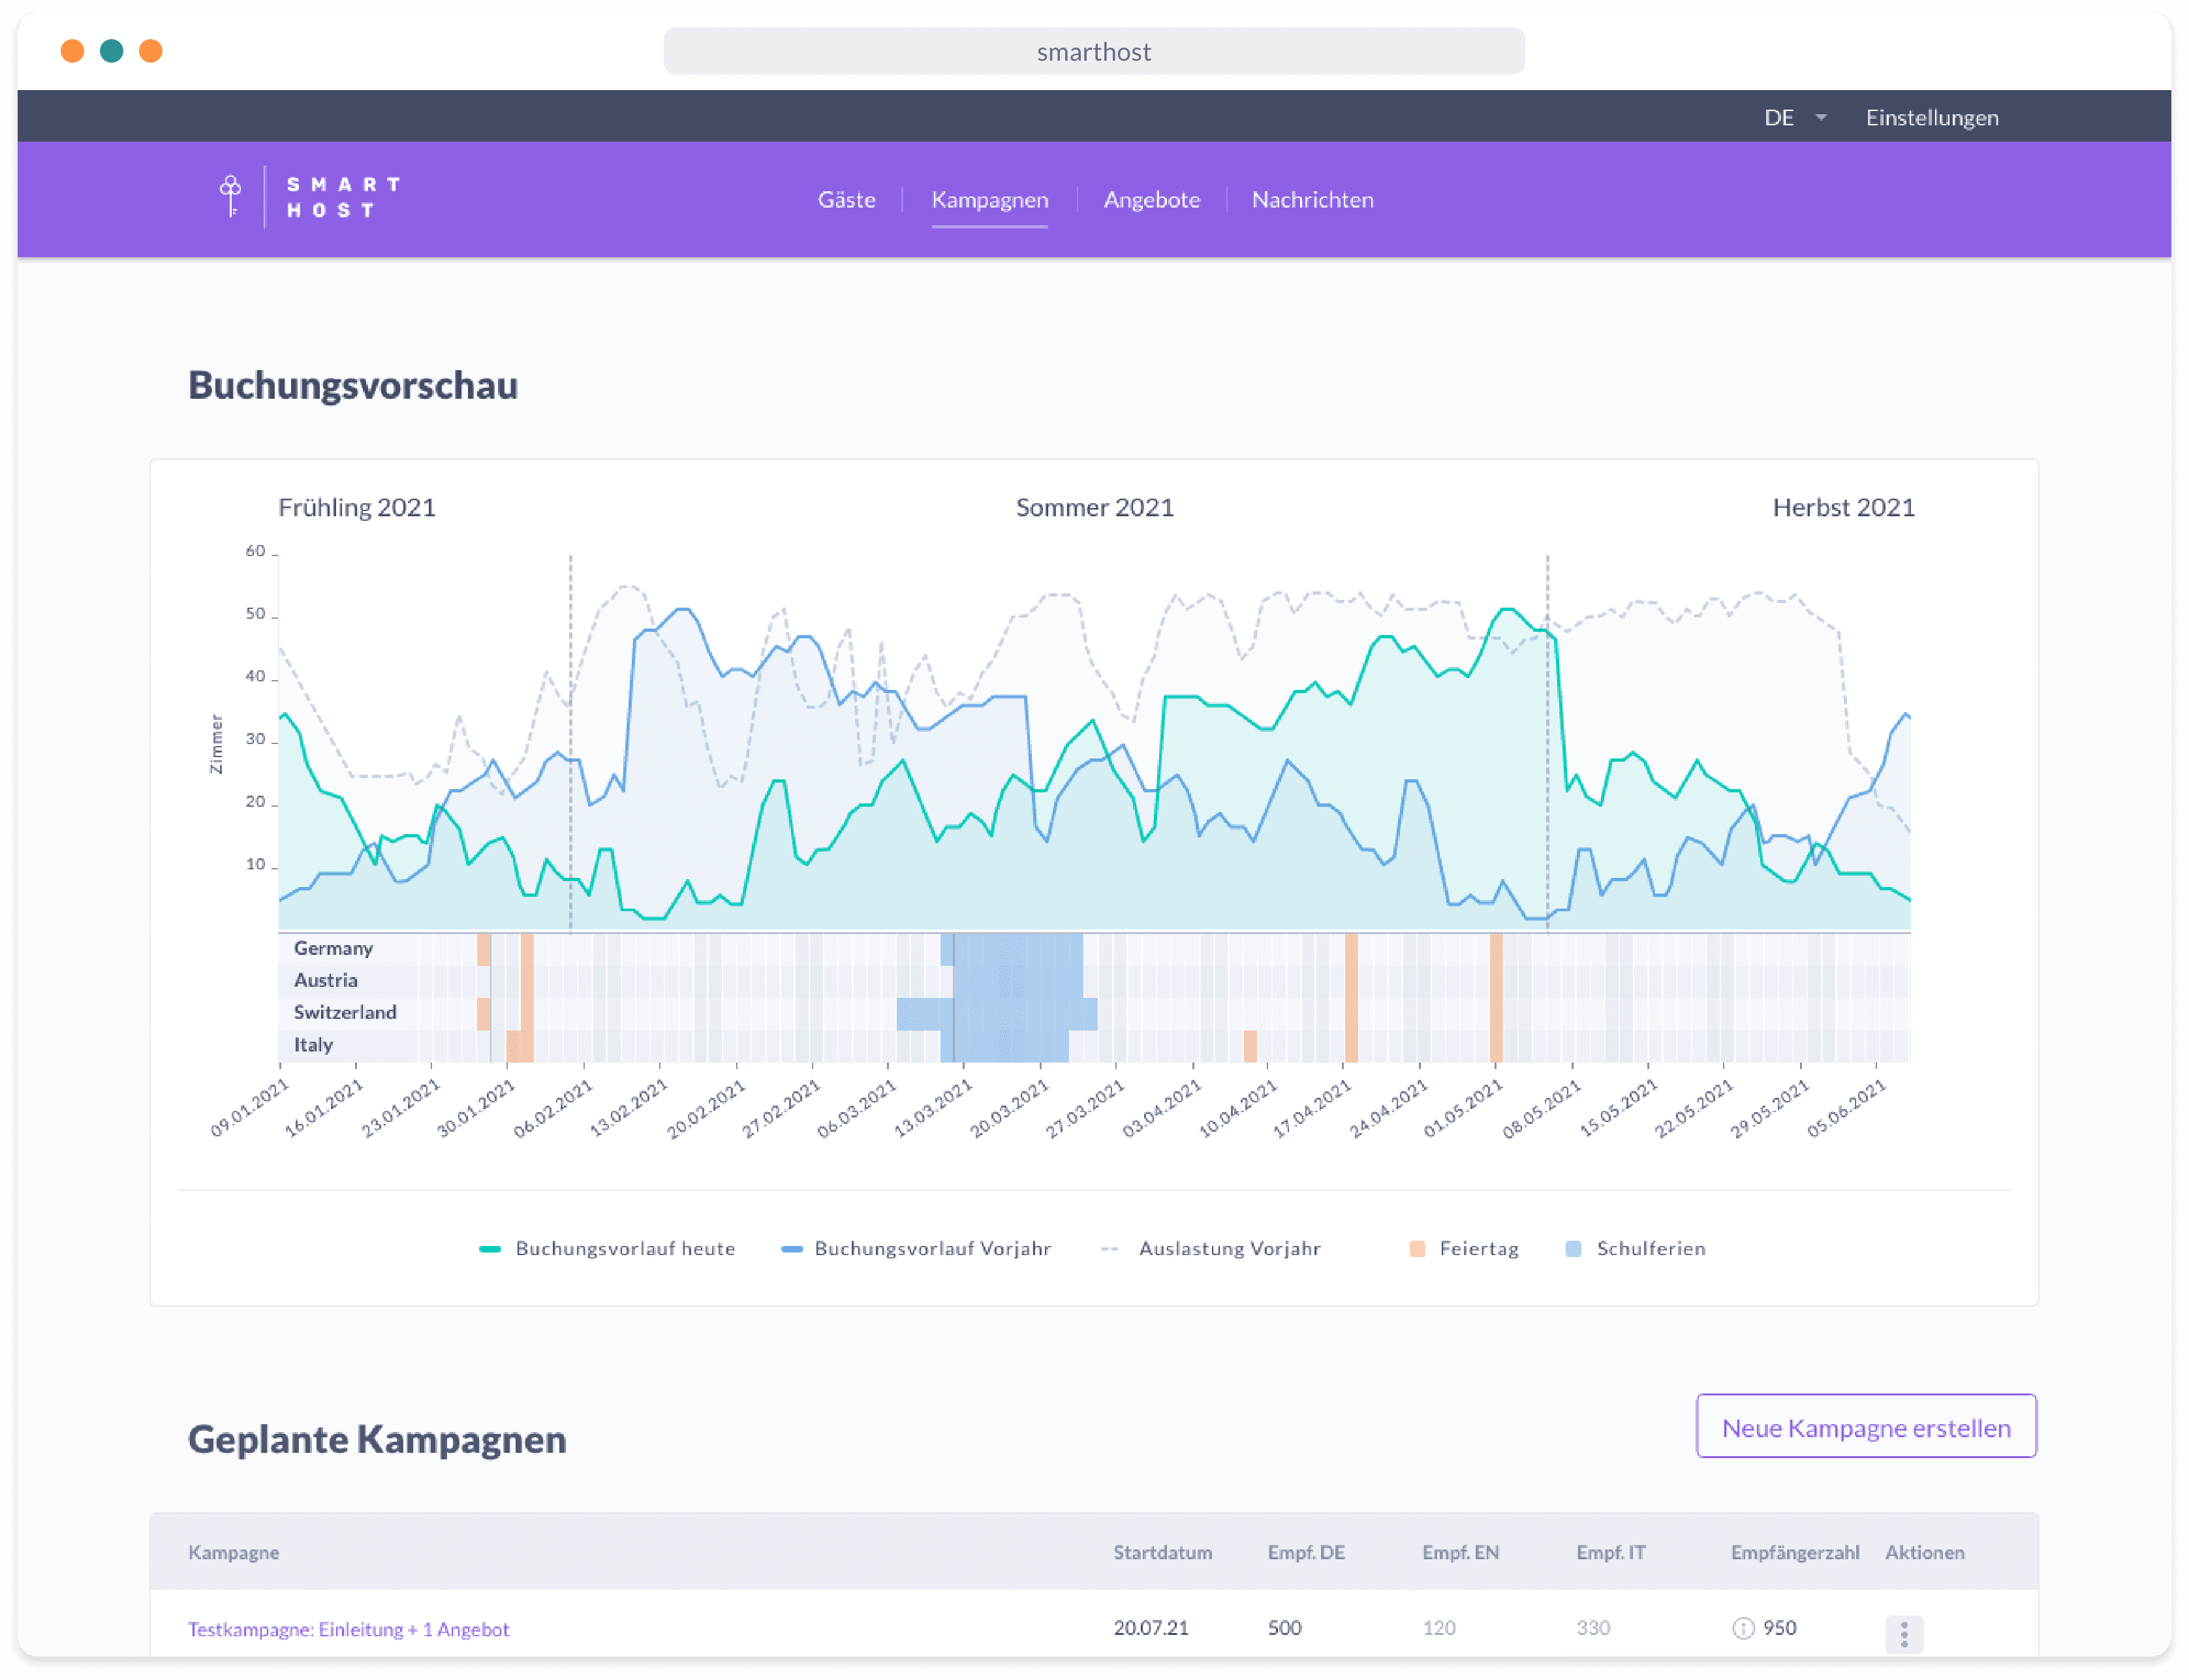Viewport: 2189px width, 1680px height.
Task: Open the DE language dropdown
Action: tap(1779, 117)
